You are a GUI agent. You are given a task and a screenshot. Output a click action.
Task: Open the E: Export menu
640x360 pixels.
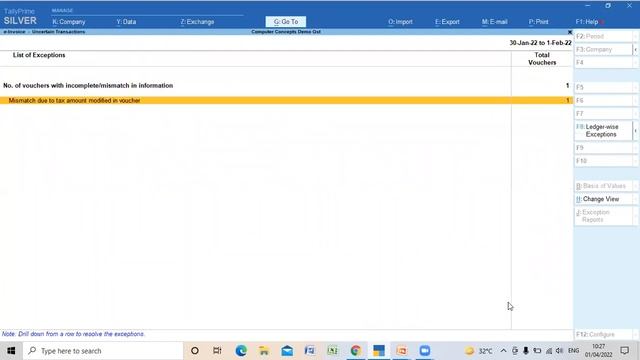[x=447, y=22]
